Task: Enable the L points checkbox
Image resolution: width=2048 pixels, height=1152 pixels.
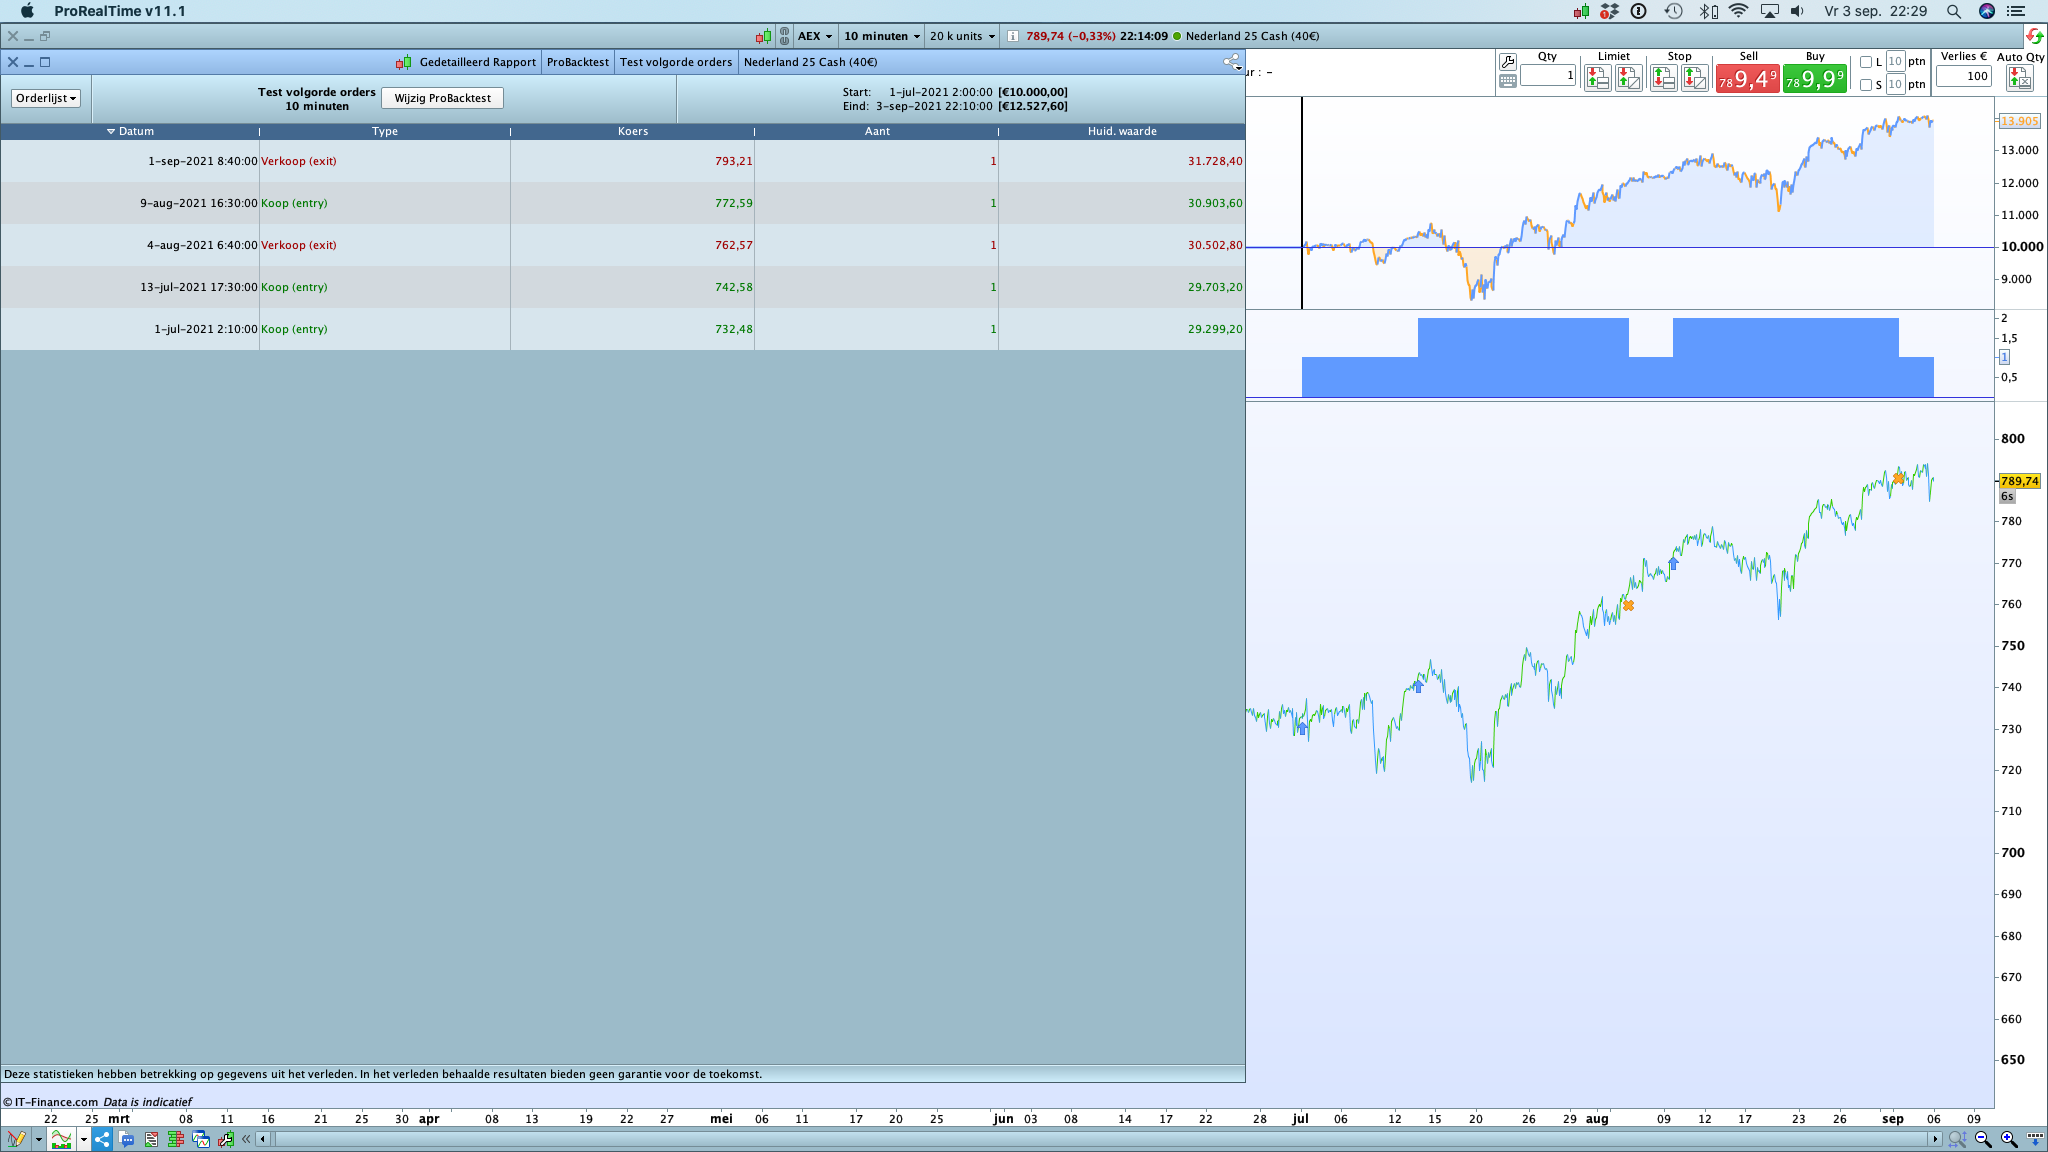Action: click(1866, 62)
